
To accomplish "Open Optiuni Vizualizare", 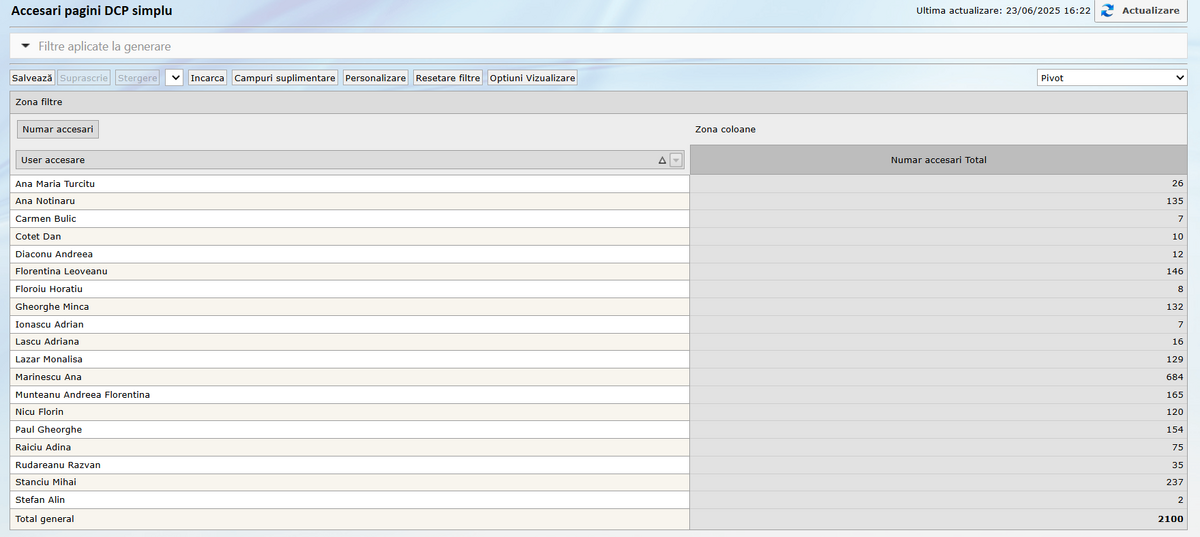I will click(x=533, y=77).
